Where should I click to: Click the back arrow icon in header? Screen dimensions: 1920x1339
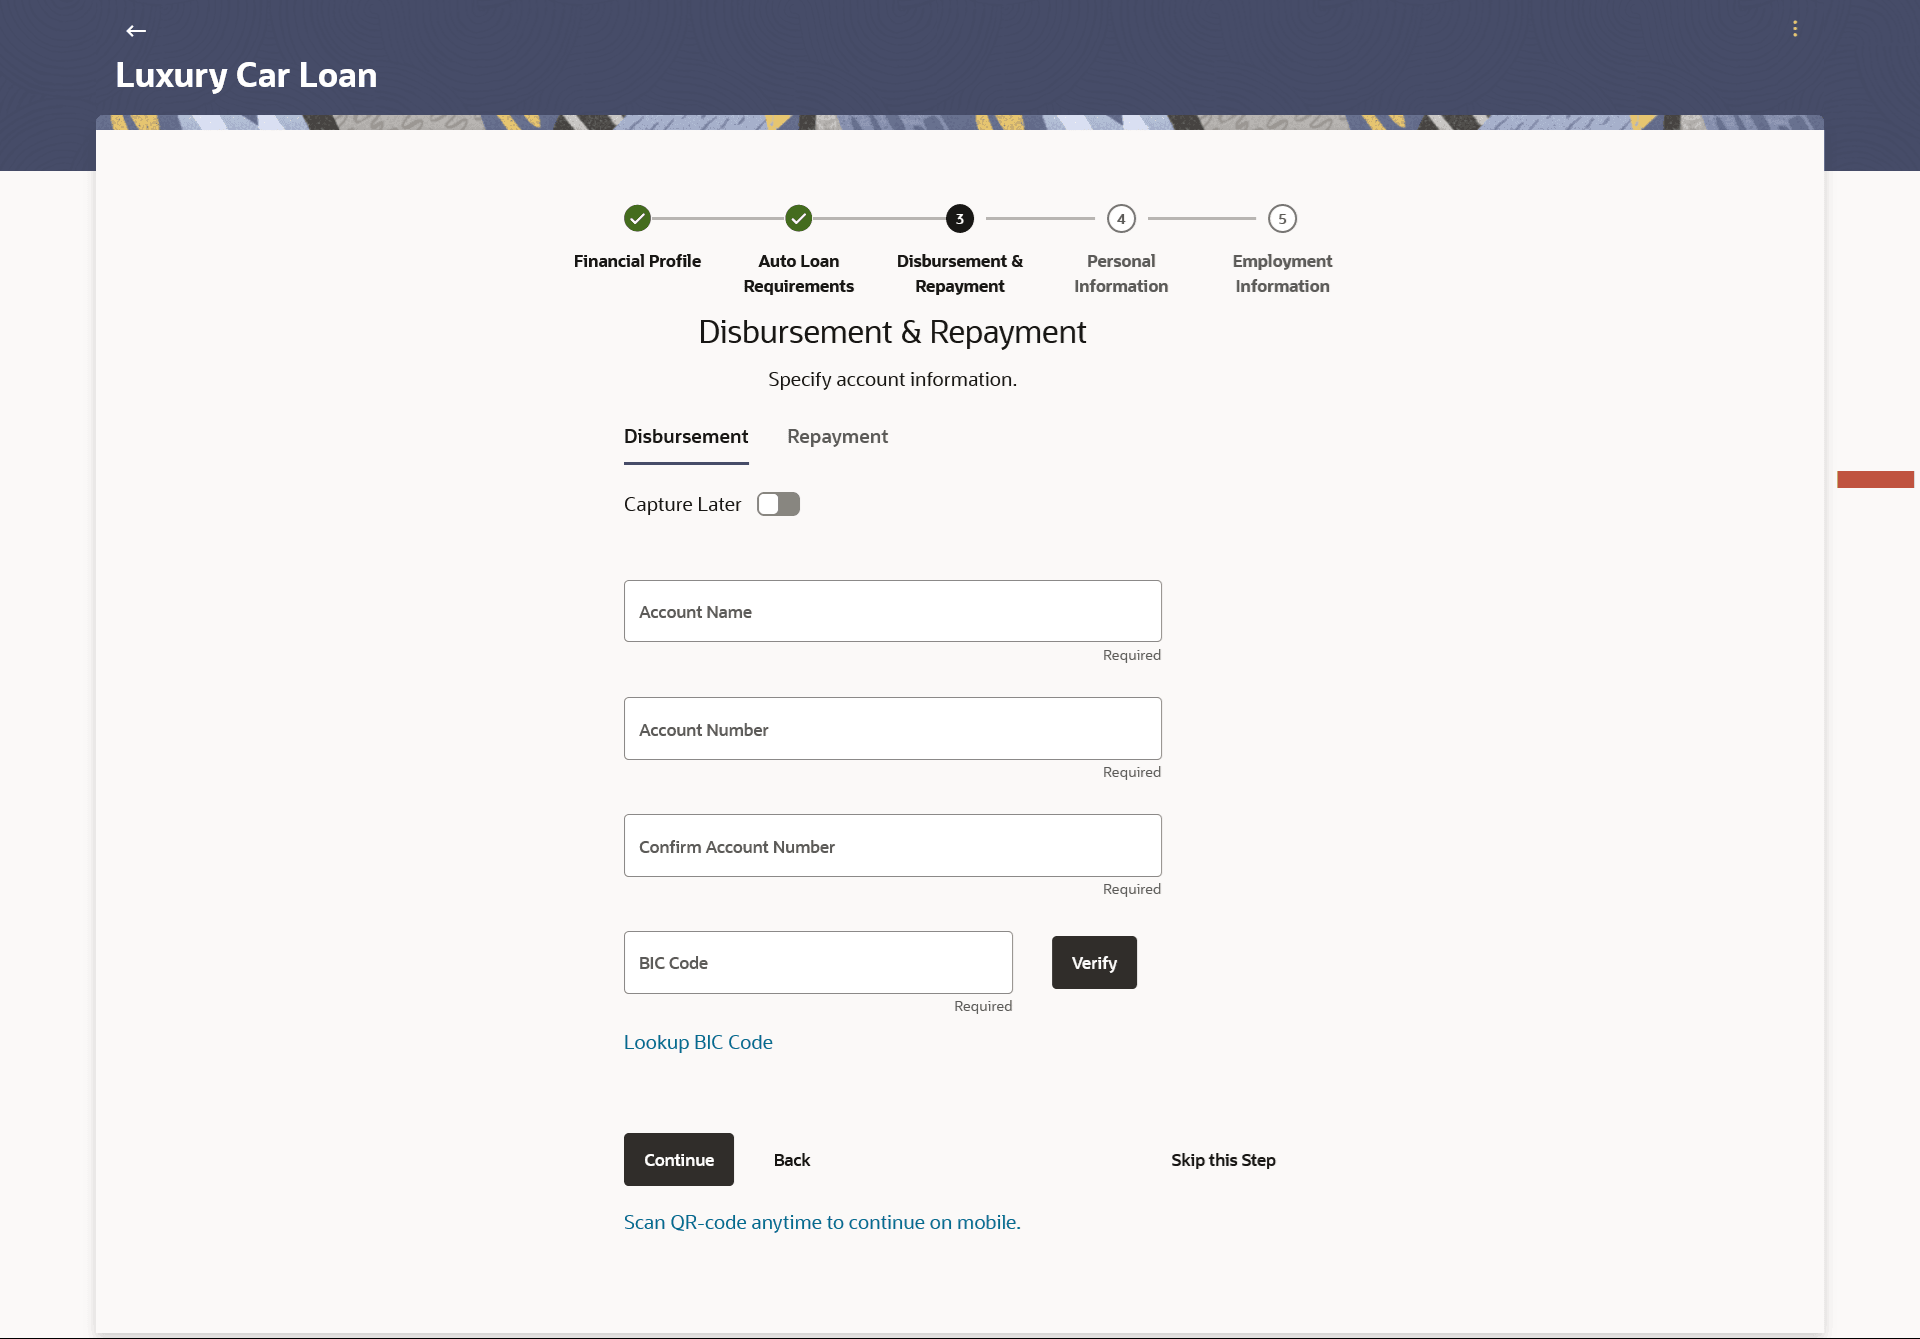136,31
